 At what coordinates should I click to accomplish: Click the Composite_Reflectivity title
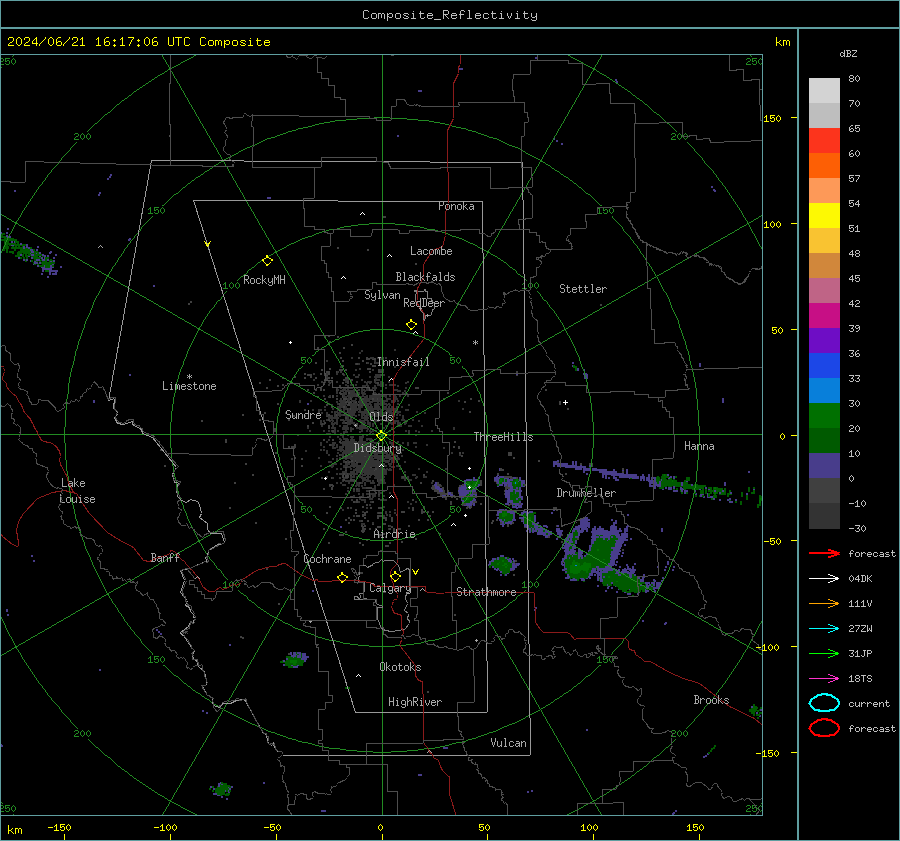coord(450,15)
